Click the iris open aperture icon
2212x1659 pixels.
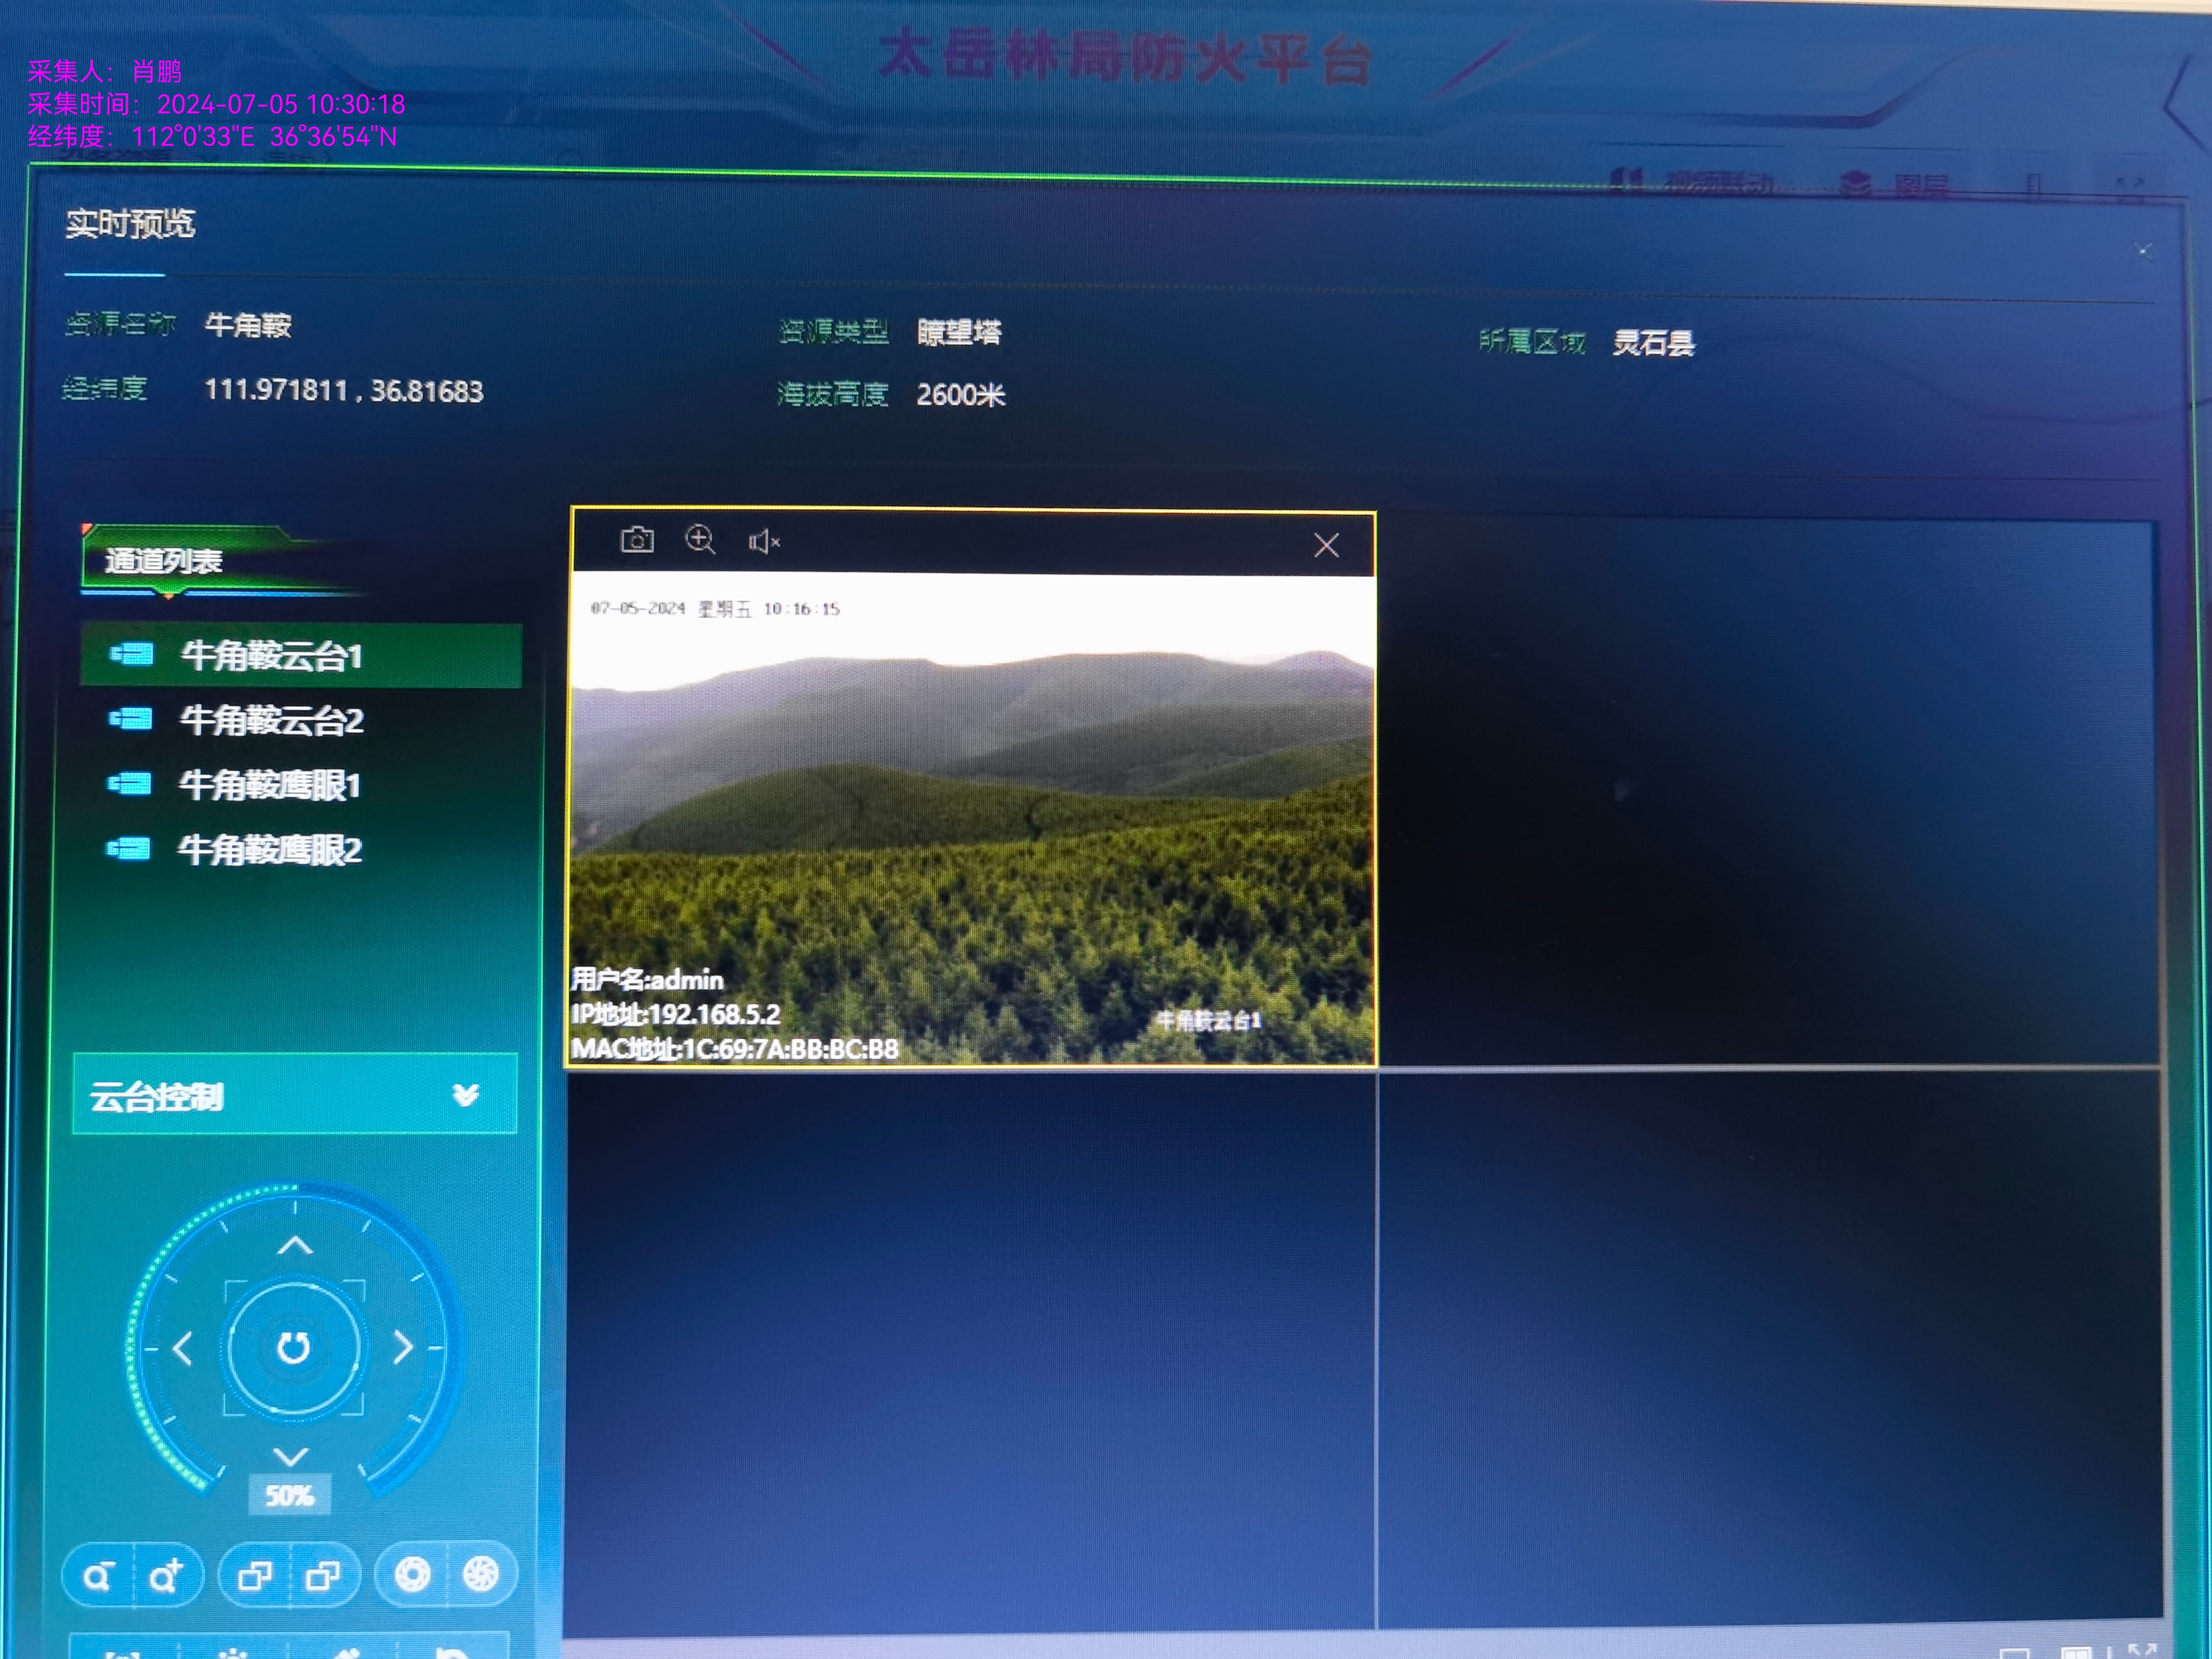point(412,1575)
